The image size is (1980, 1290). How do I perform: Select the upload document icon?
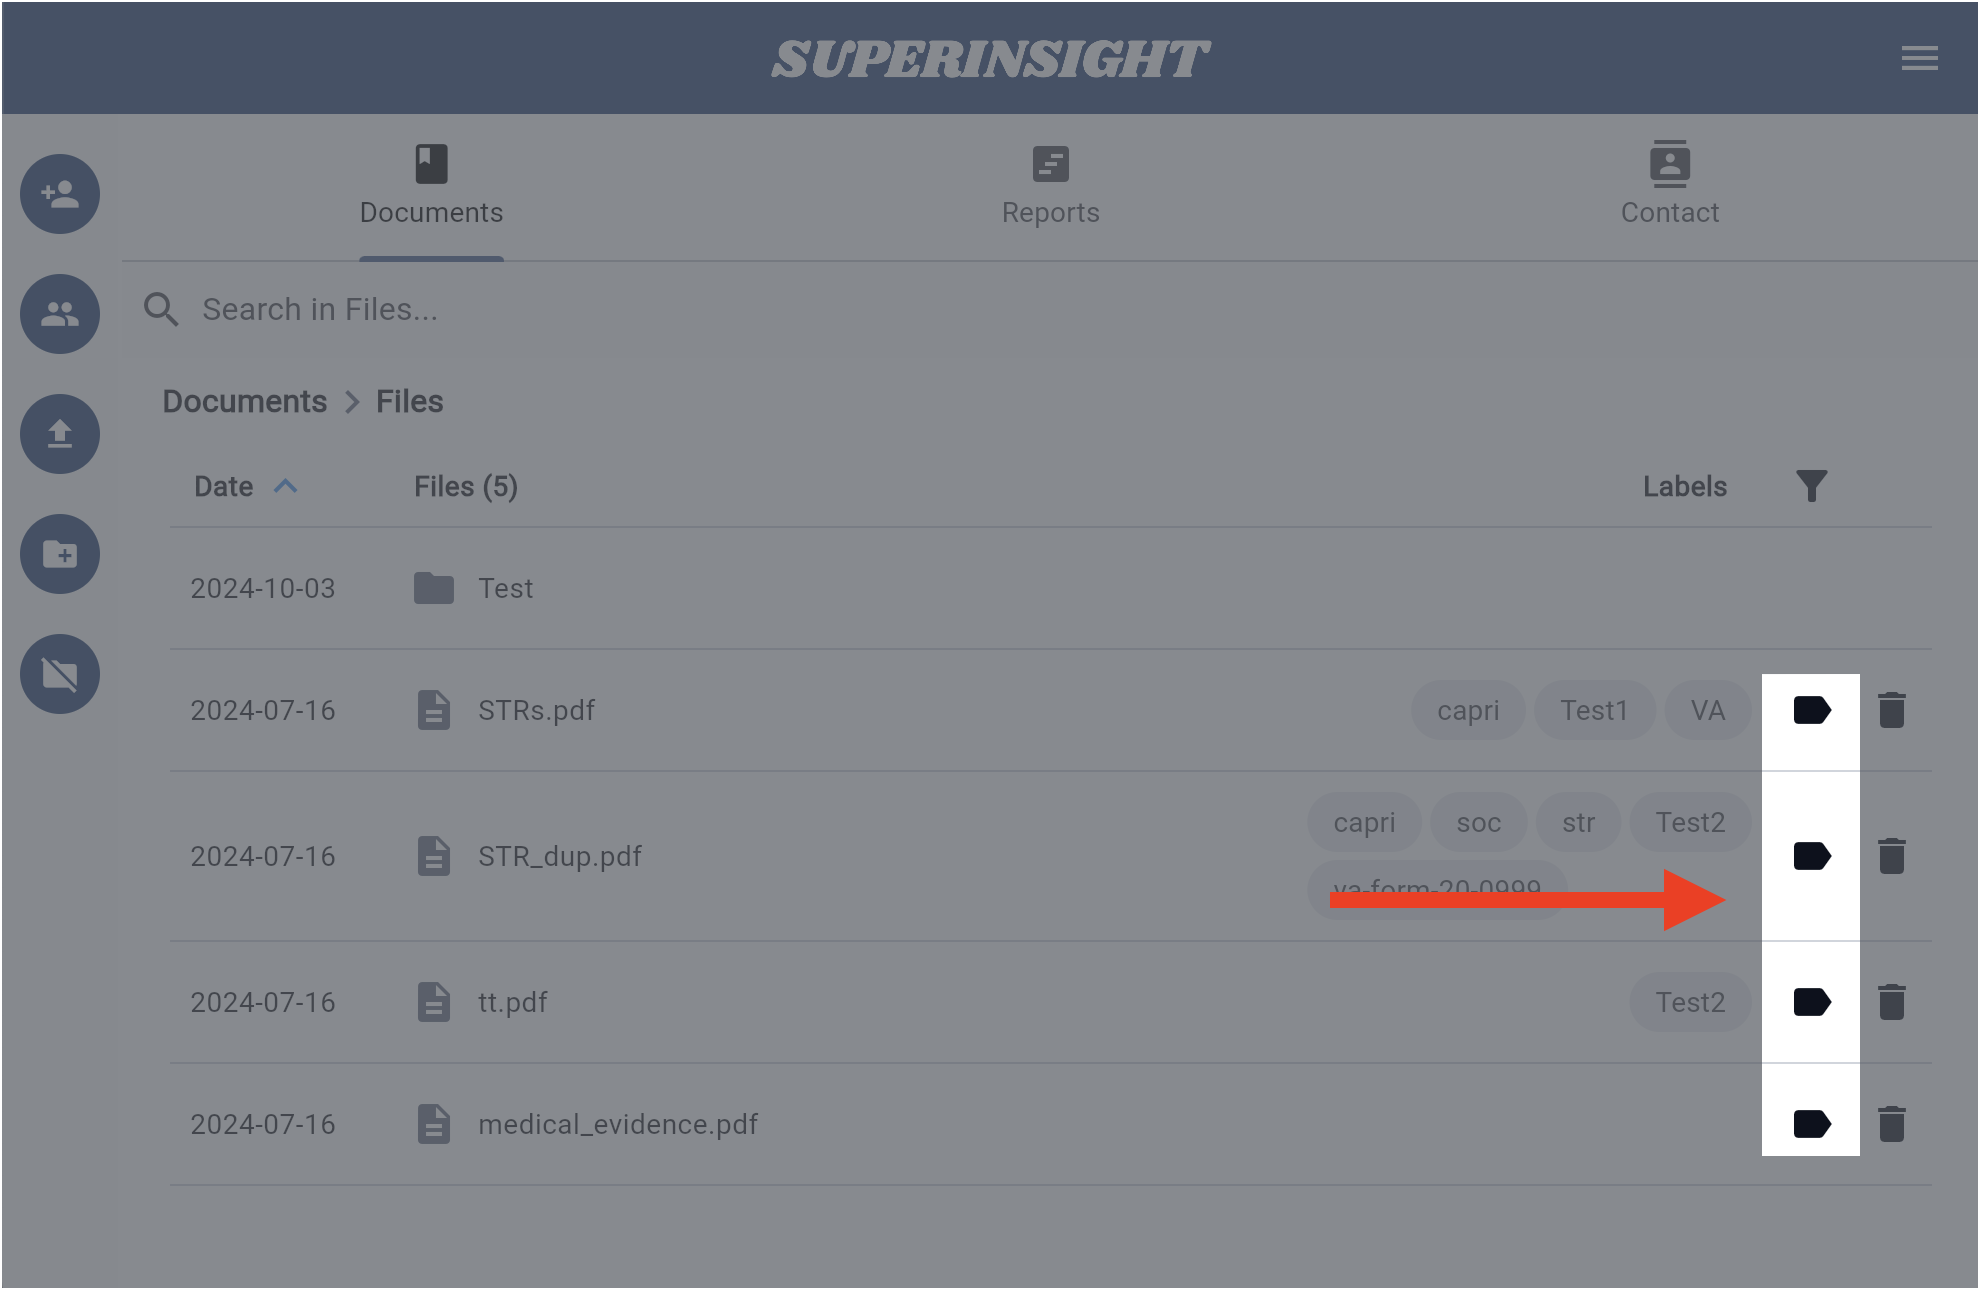(x=61, y=433)
